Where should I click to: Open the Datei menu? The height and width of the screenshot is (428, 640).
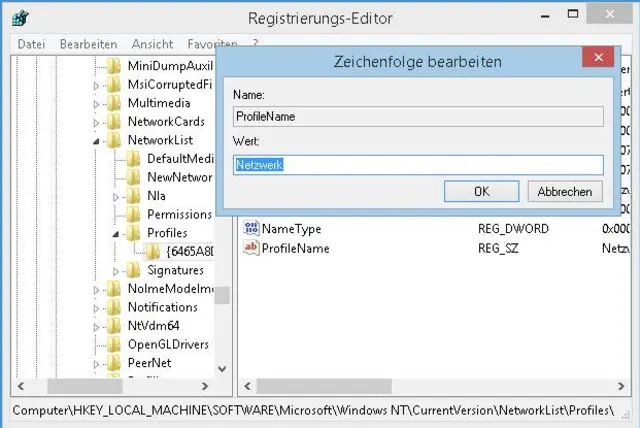pyautogui.click(x=31, y=44)
